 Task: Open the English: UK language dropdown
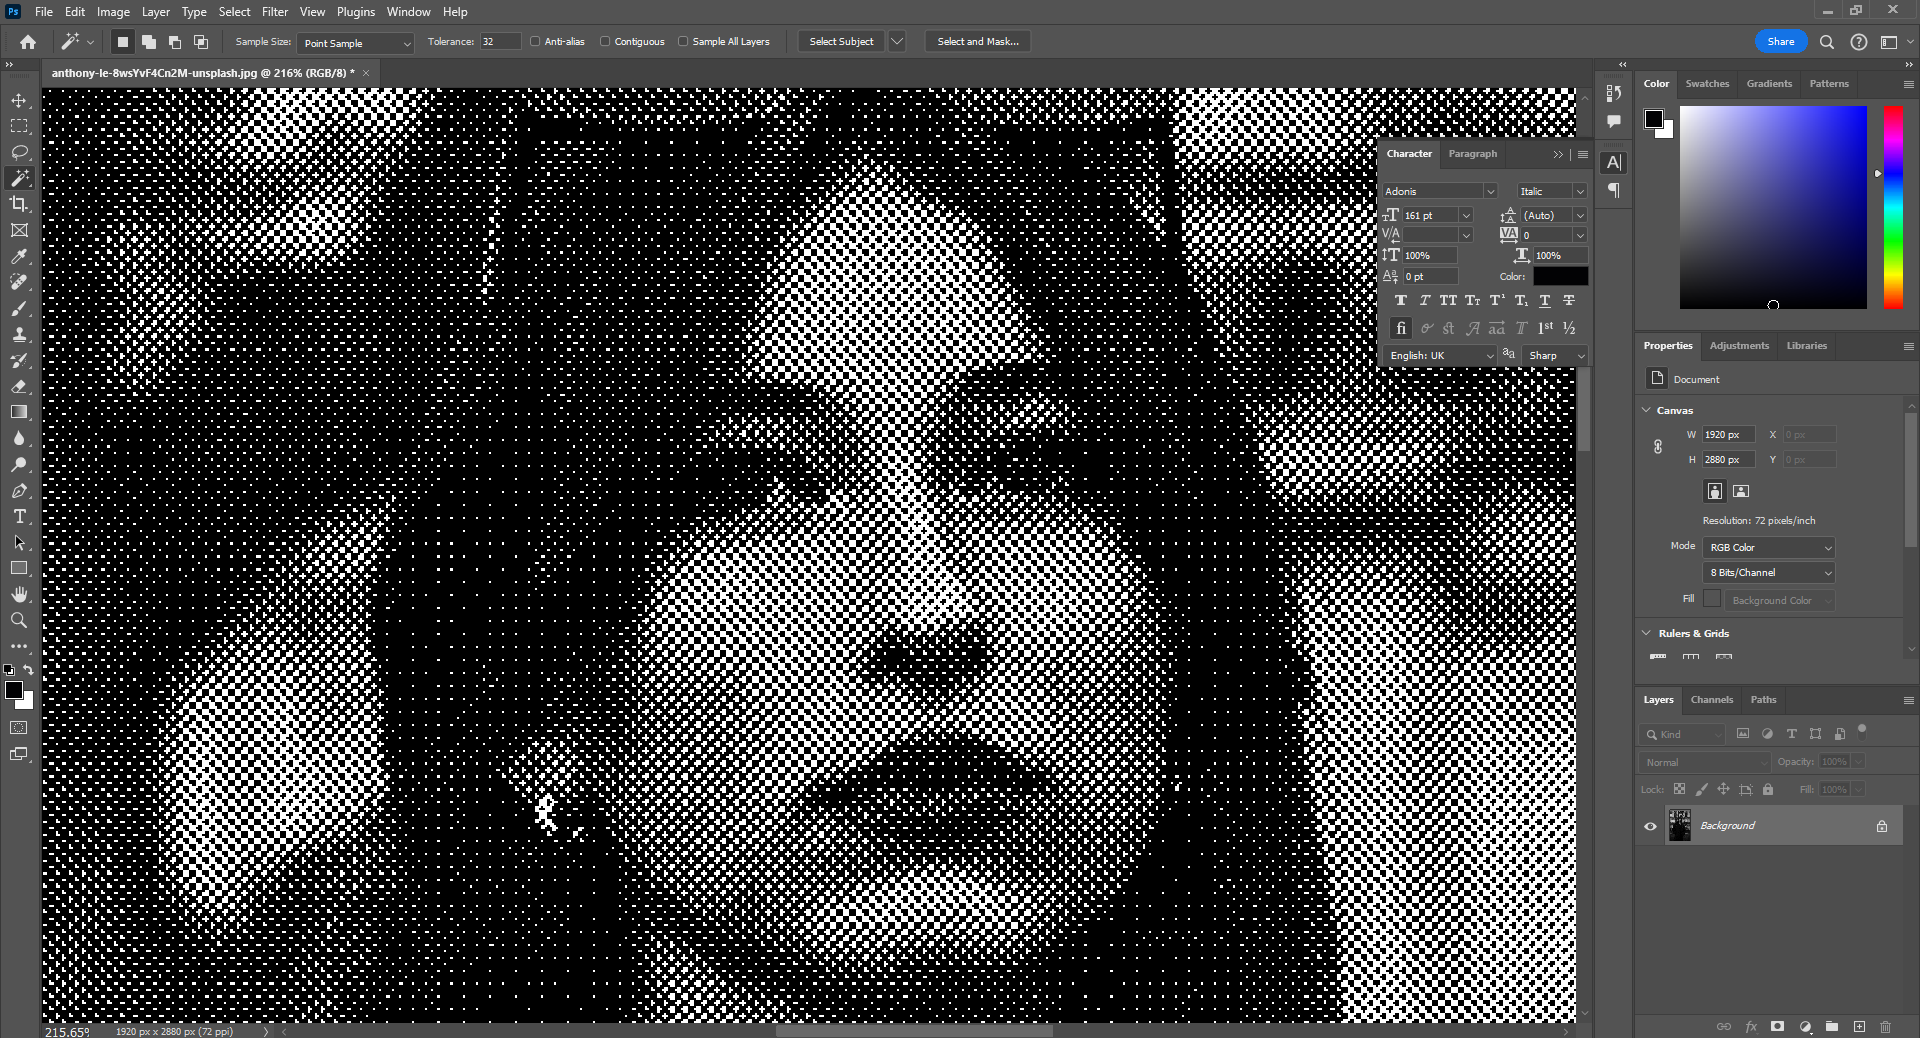1441,355
